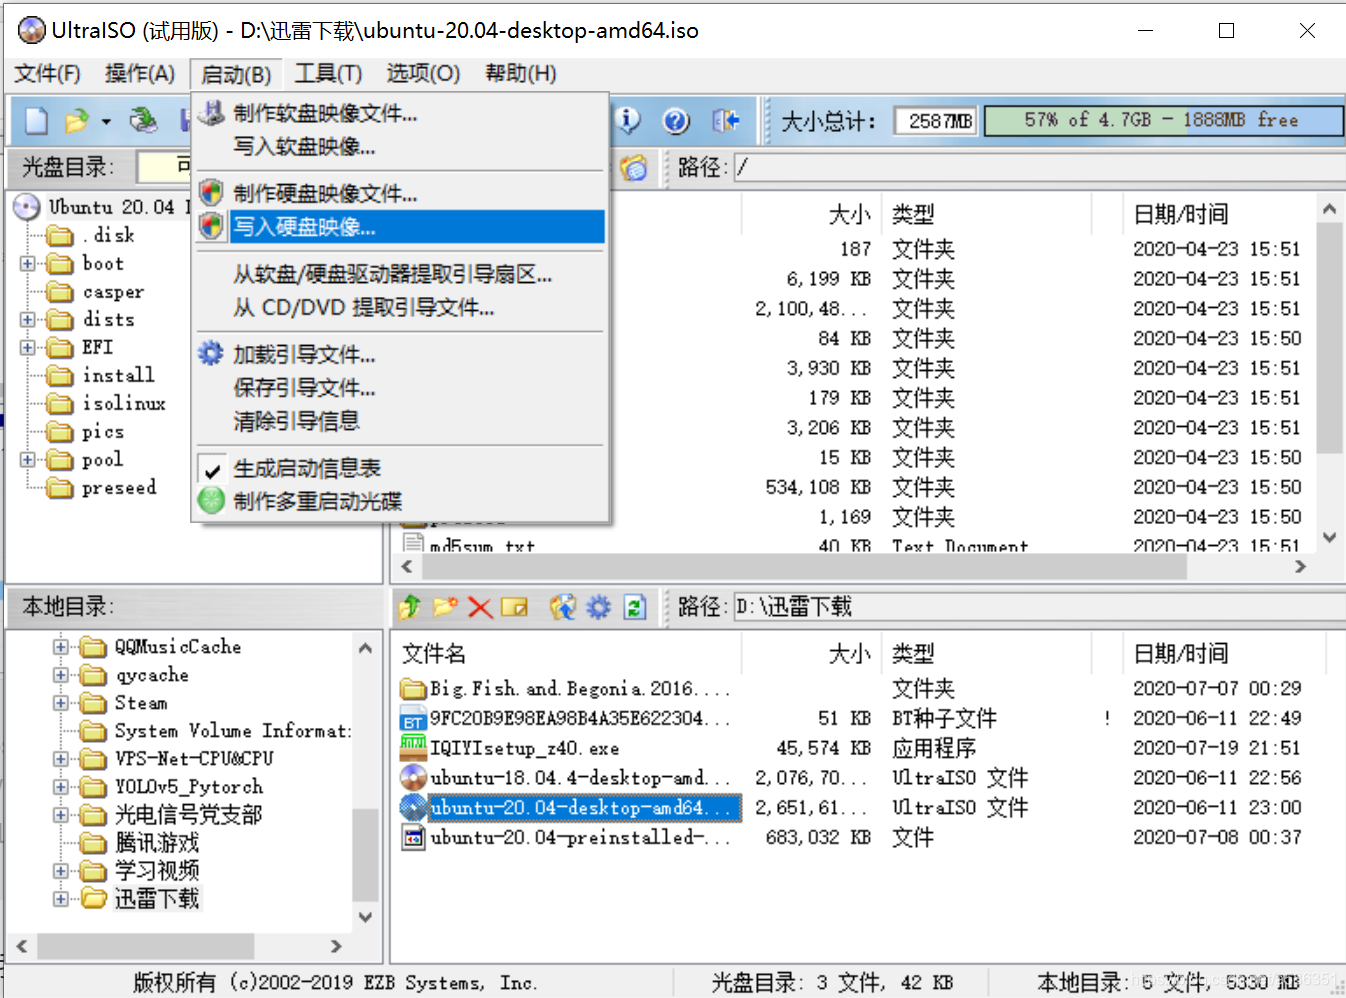Click the 57% of 4.7GB capacity bar
Screen dimensions: 1346x998
[x=1163, y=120]
